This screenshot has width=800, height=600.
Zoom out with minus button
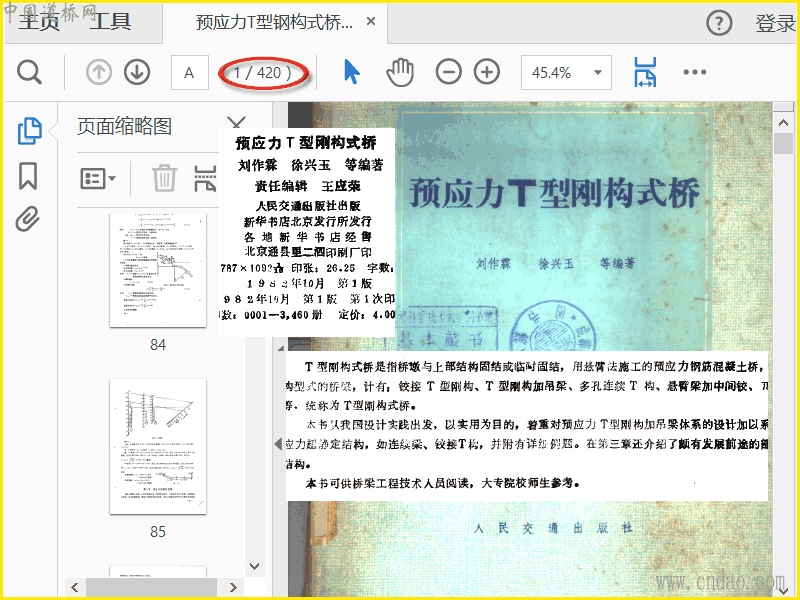click(x=448, y=72)
